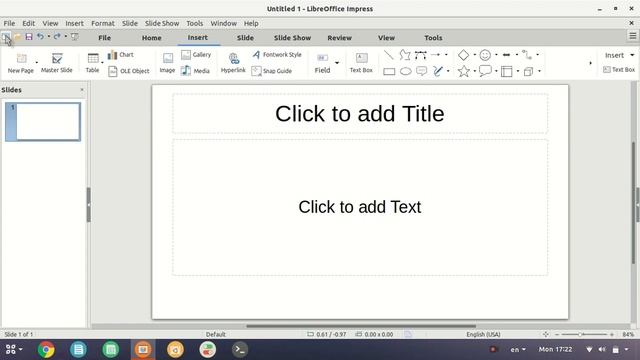
Task: Select the speech bubble Callout shapes tool
Action: point(485,71)
